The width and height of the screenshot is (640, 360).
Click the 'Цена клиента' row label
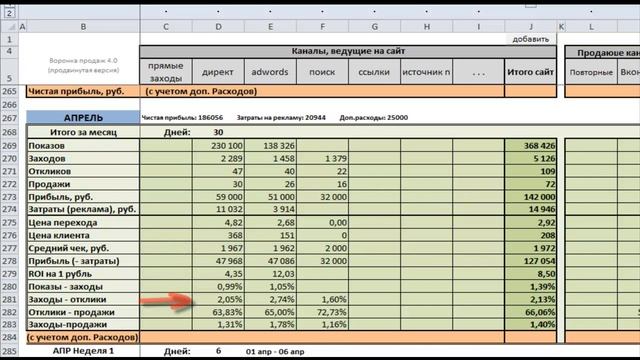[83, 235]
